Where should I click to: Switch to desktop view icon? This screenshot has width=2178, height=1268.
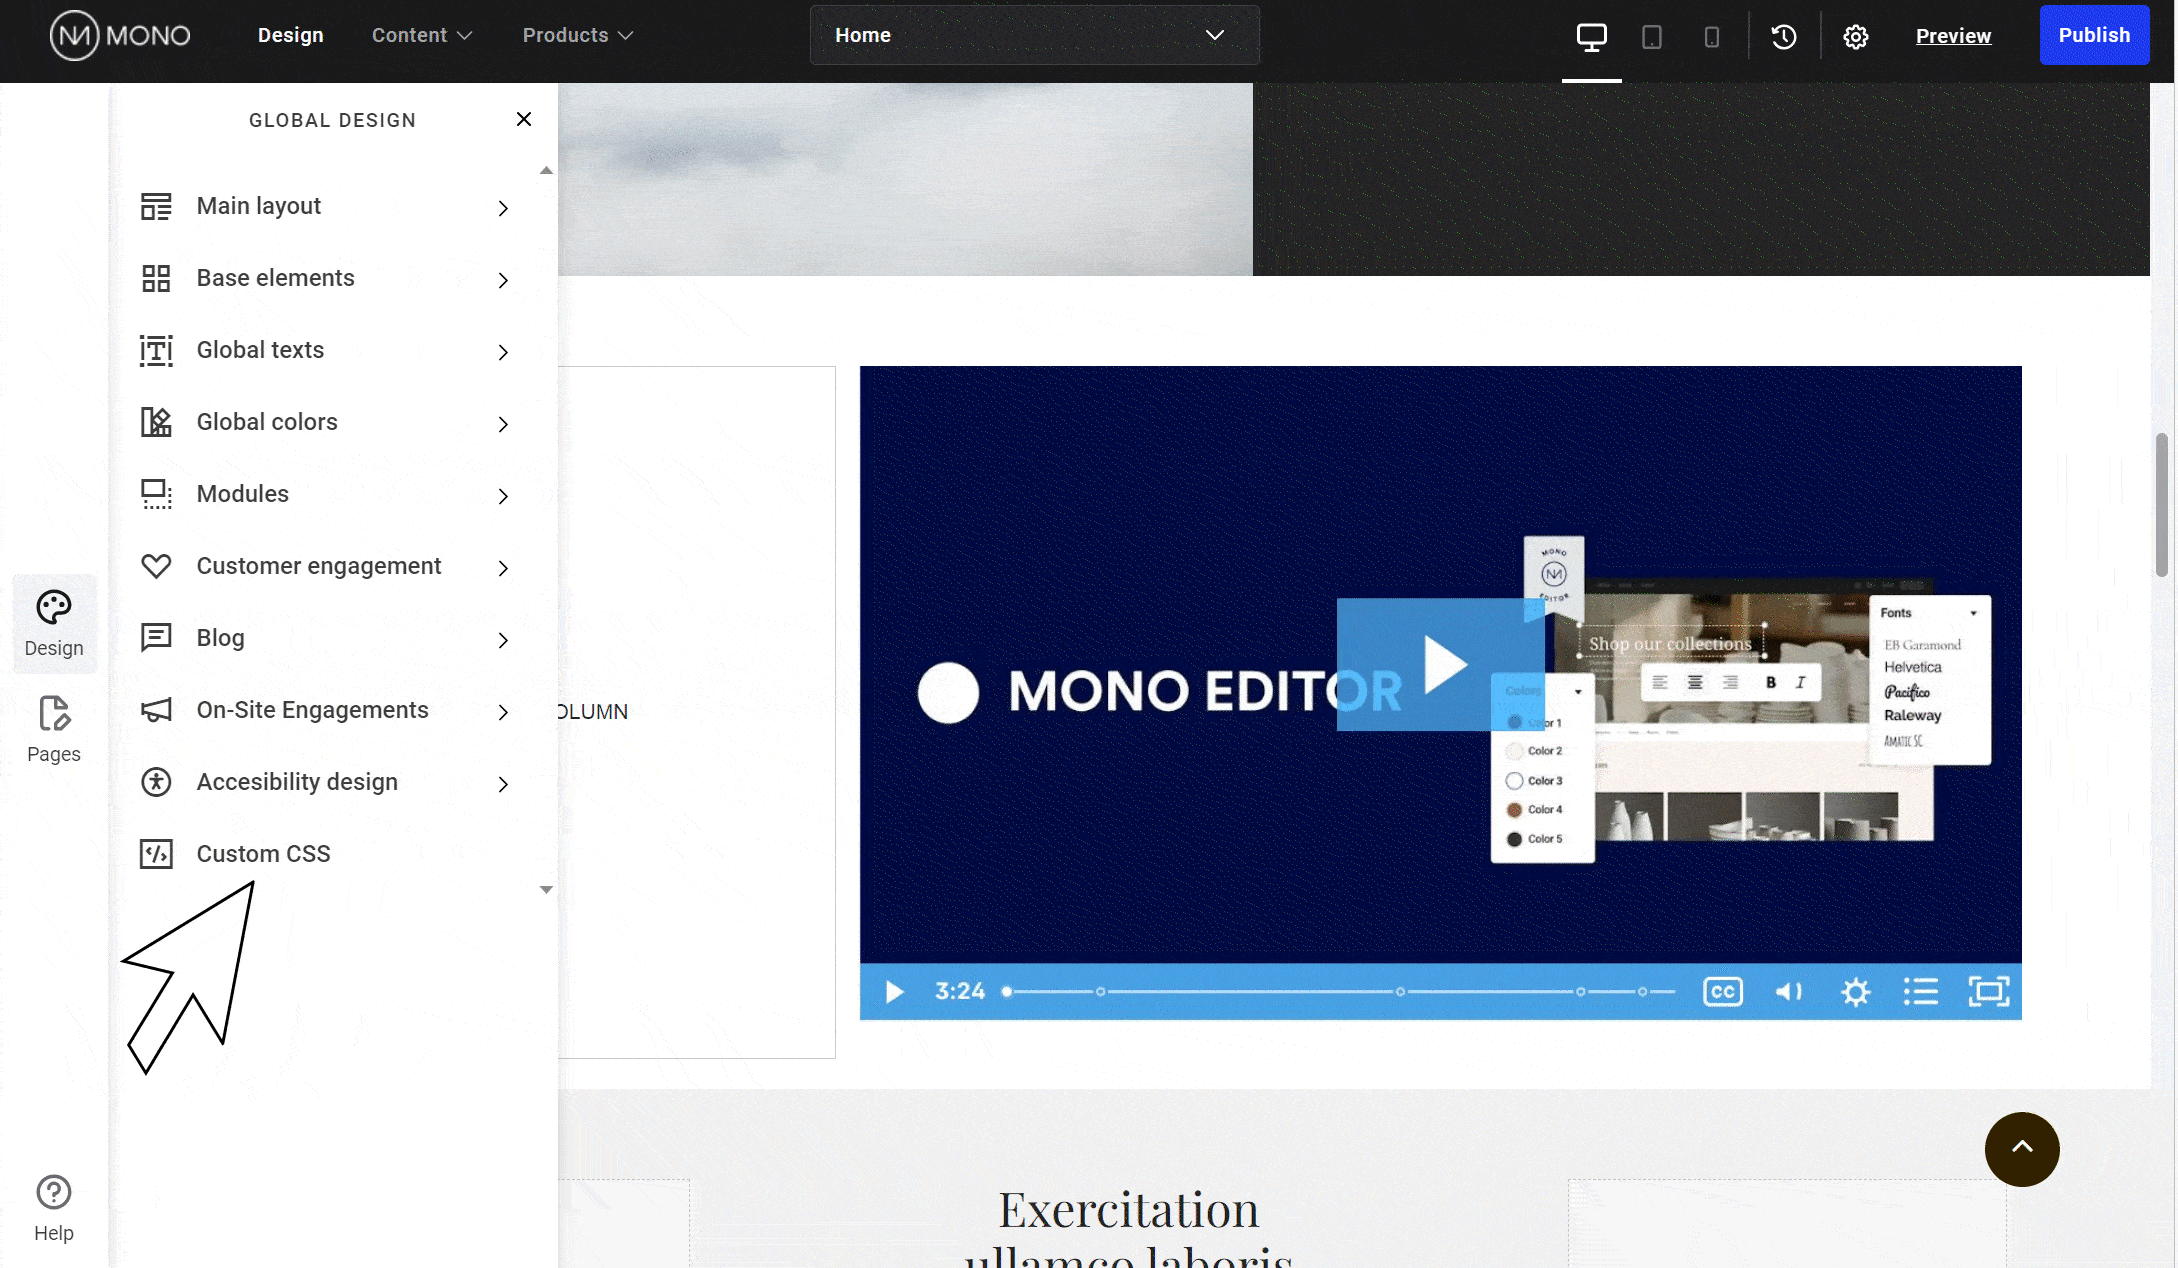point(1591,37)
